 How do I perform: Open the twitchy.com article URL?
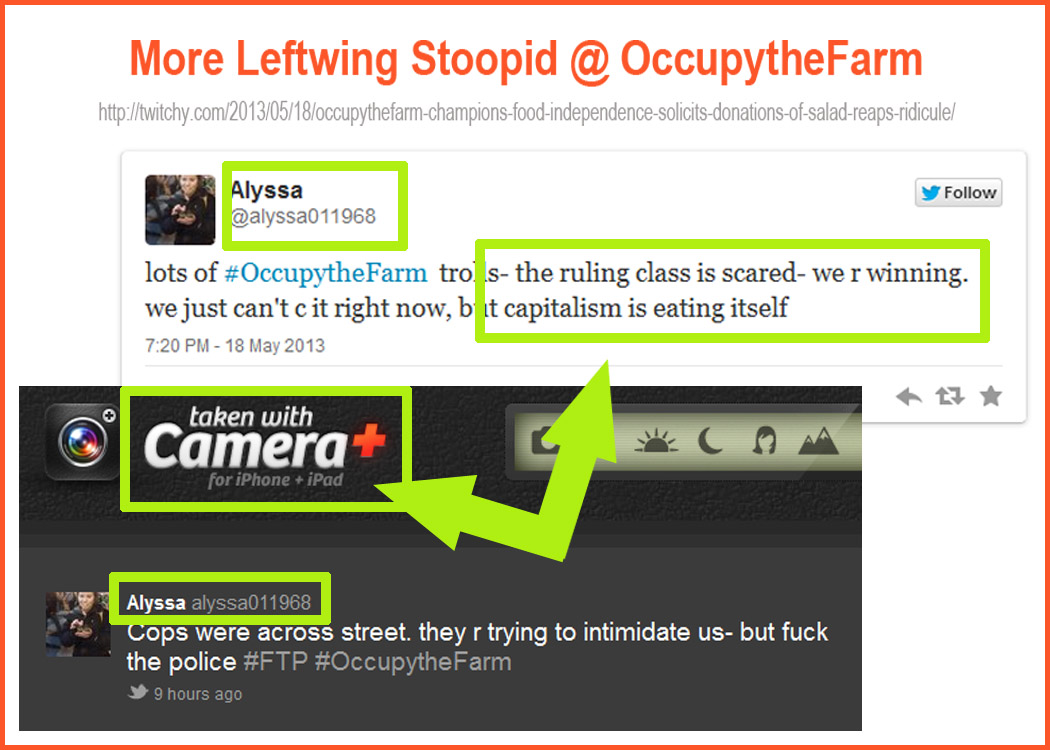tap(526, 112)
